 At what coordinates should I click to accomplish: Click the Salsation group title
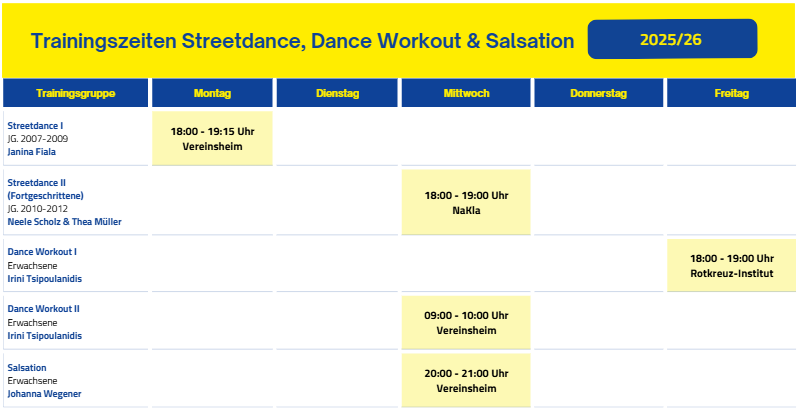click(x=27, y=367)
